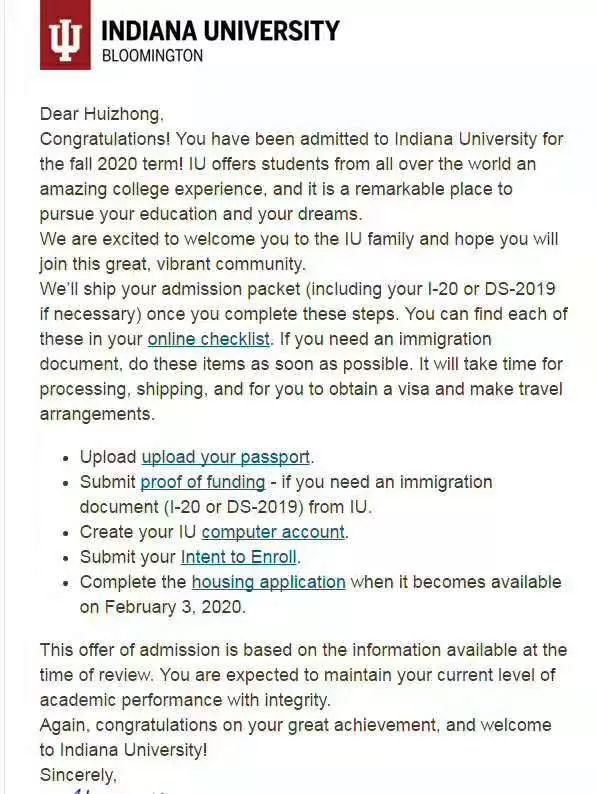Viewport: 596px width, 794px height.
Task: Open the proof of funding link
Action: click(203, 482)
